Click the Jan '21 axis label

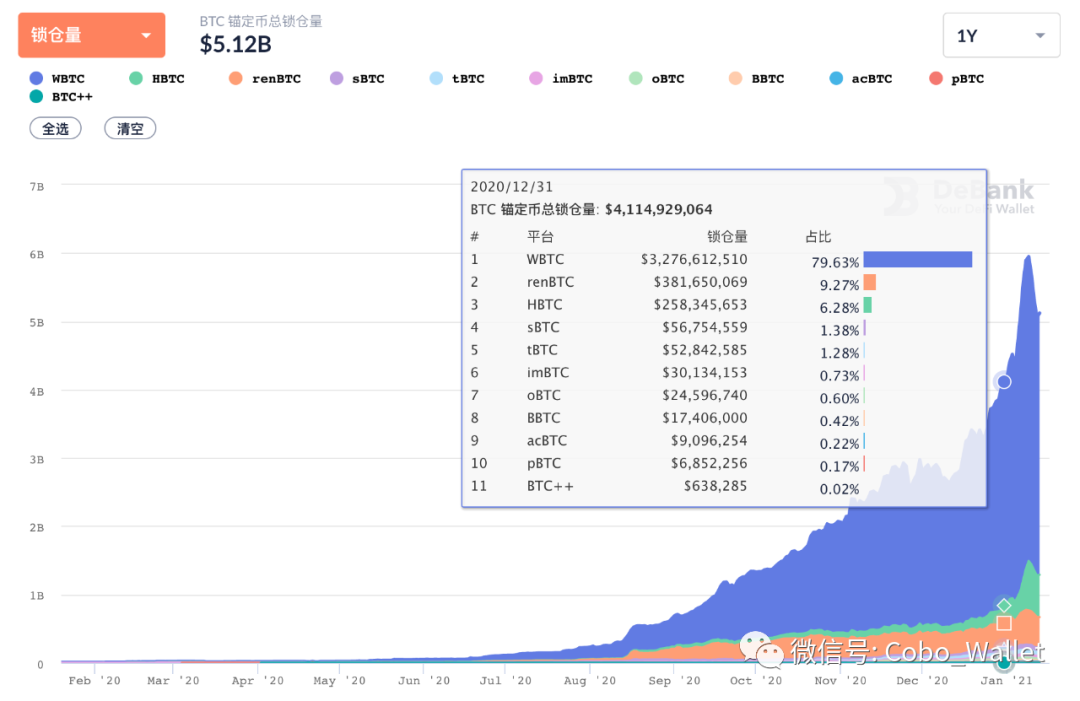click(x=1005, y=680)
